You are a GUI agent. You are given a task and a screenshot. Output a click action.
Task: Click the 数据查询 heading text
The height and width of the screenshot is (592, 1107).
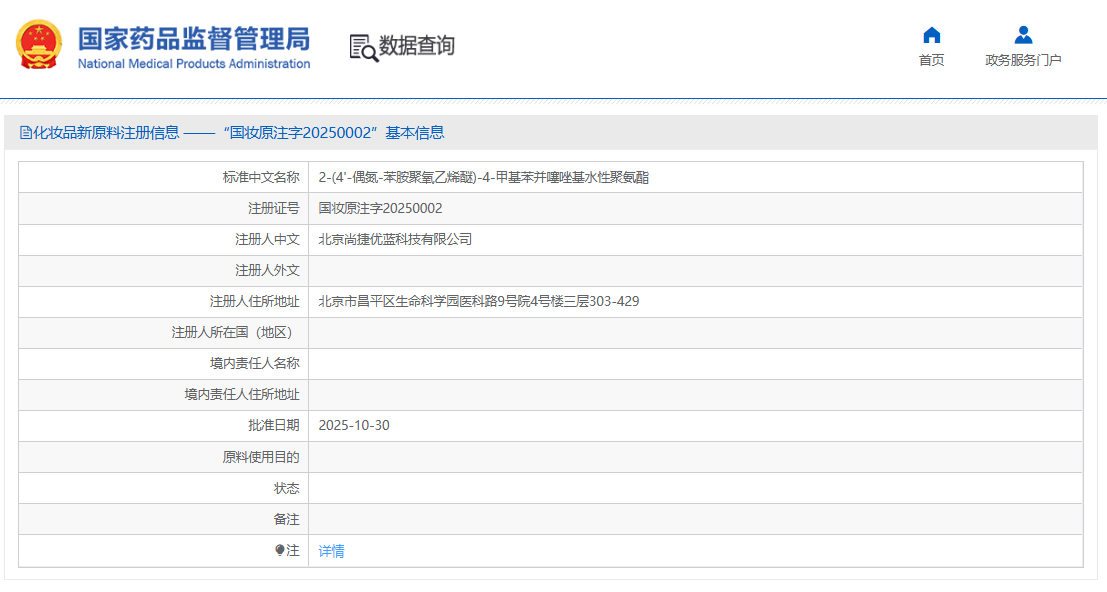(x=417, y=46)
